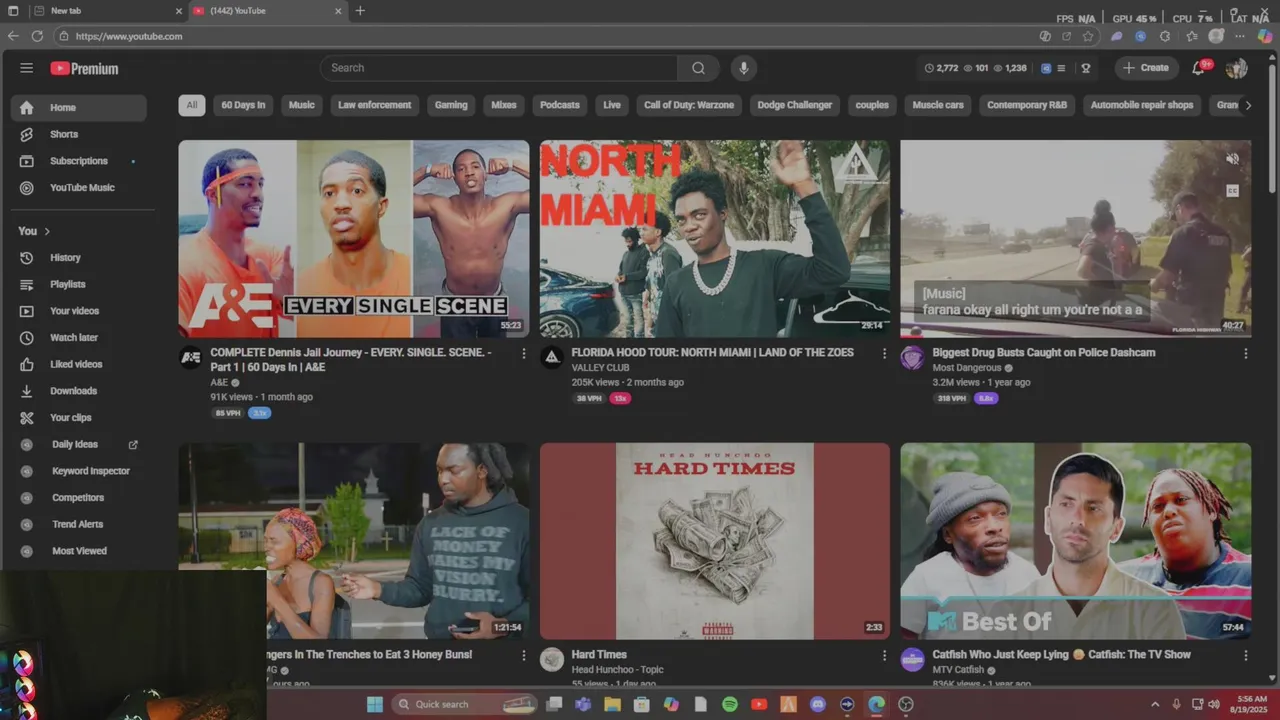The width and height of the screenshot is (1280, 720).
Task: Open the vidIQ list menu icon
Action: (x=1061, y=68)
